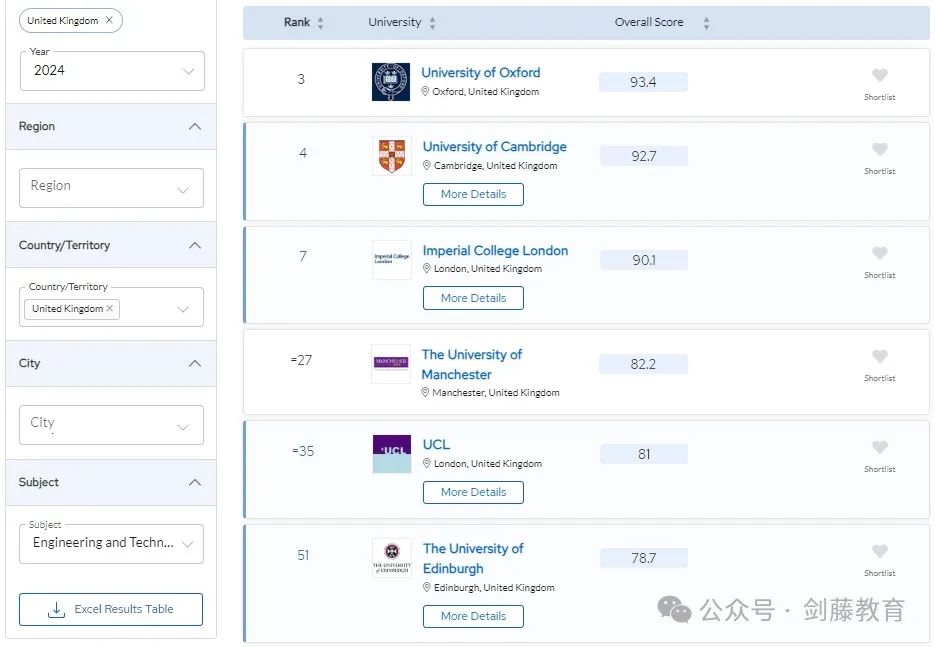This screenshot has width=935, height=647.
Task: Click More Details under University of Cambridge
Action: point(473,194)
